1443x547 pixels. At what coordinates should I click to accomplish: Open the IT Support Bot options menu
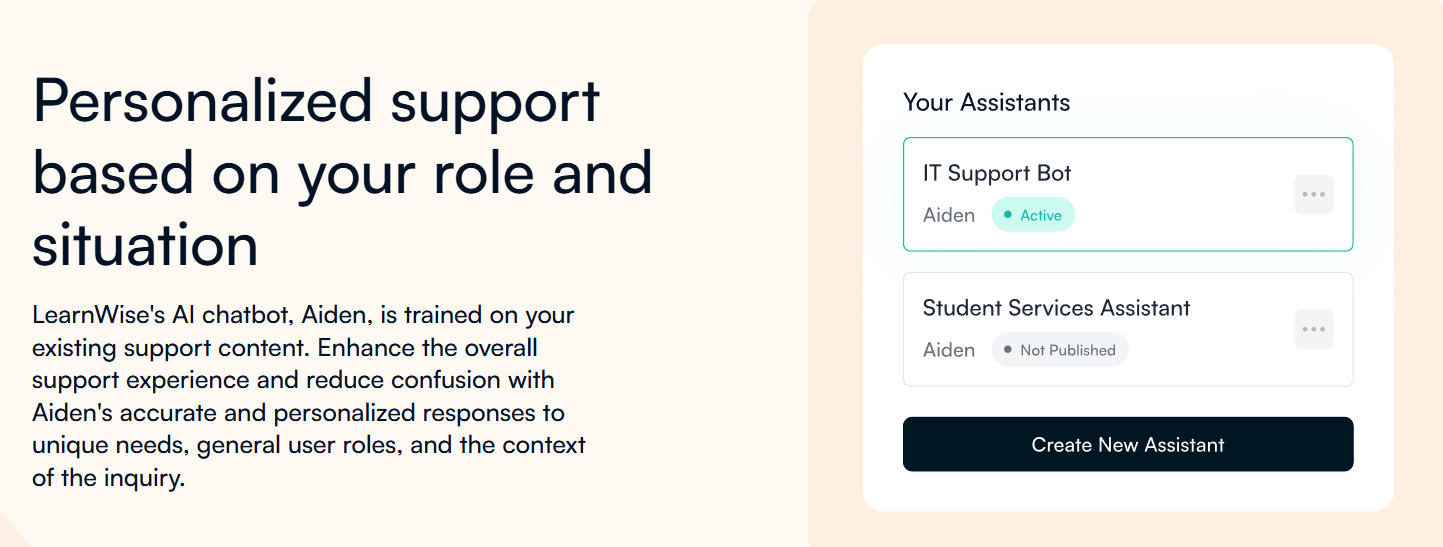[1313, 194]
